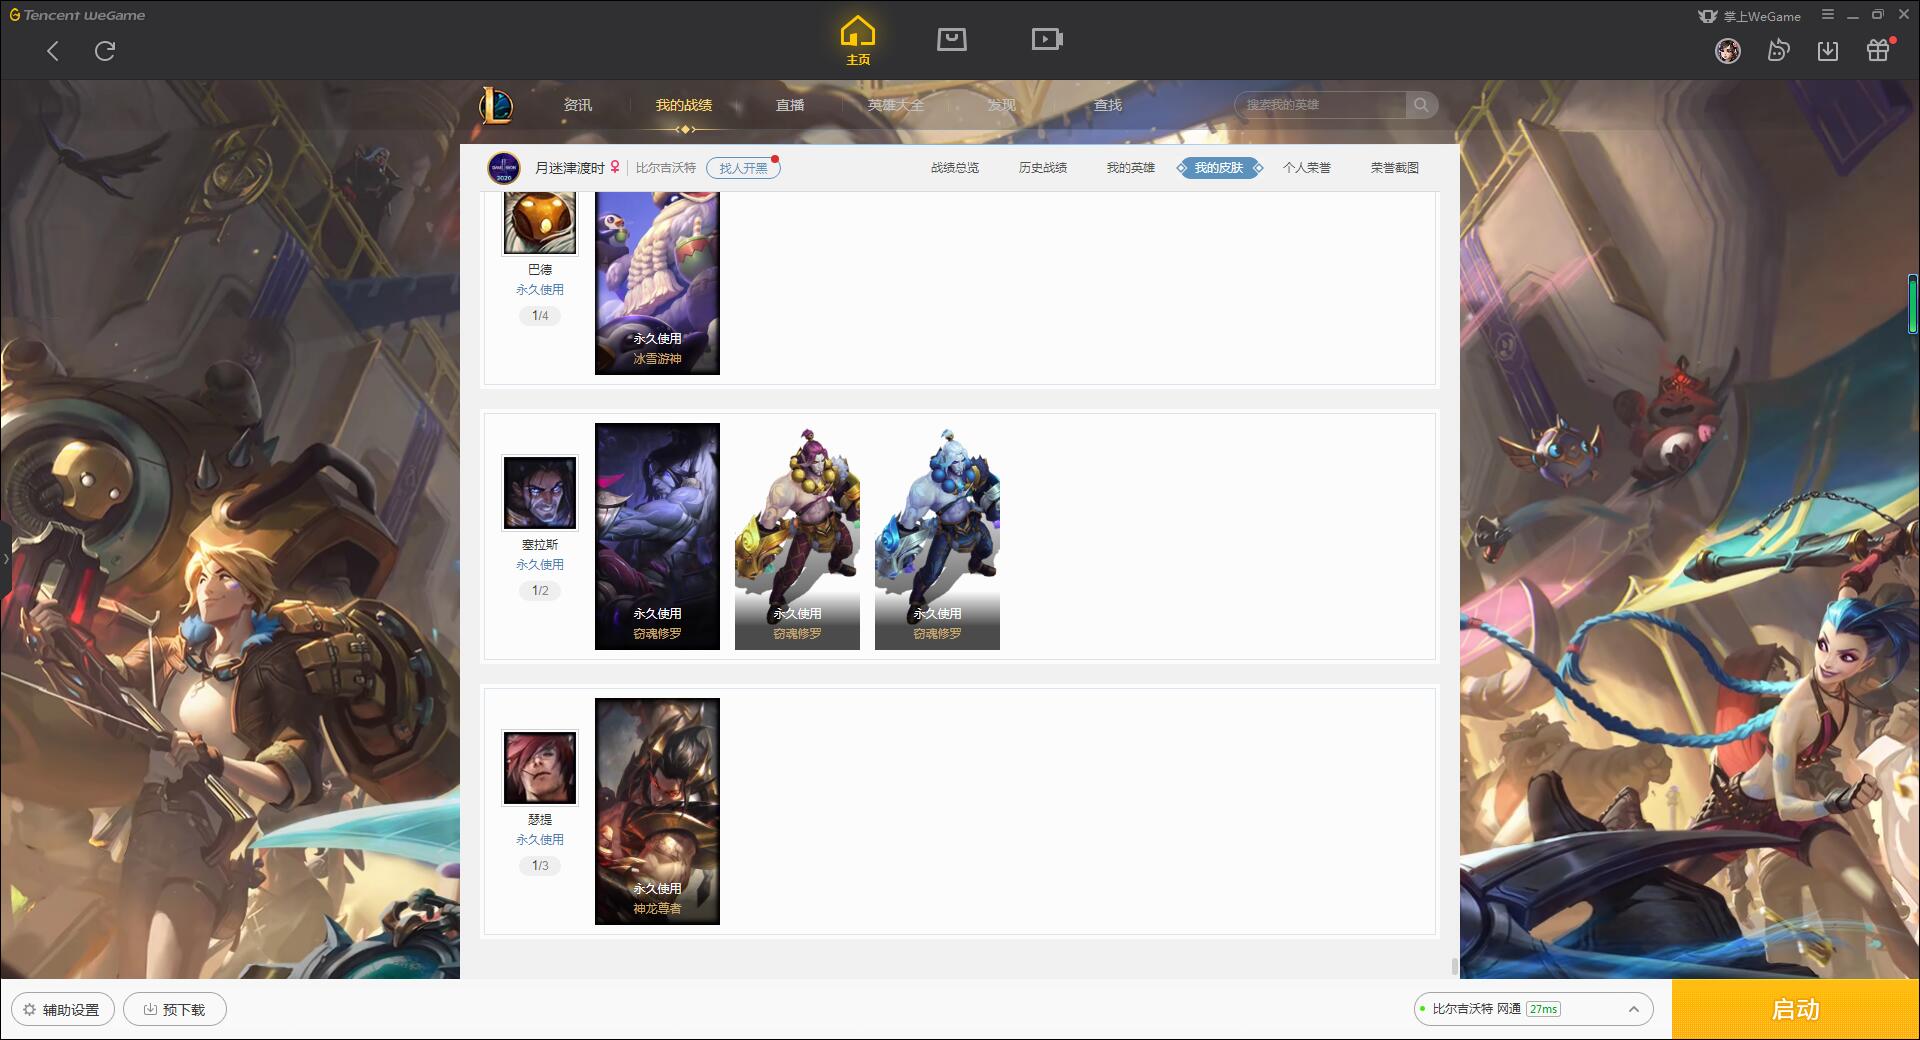The width and height of the screenshot is (1920, 1040).
Task: Expand the left edge sidebar handle
Action: (5, 558)
